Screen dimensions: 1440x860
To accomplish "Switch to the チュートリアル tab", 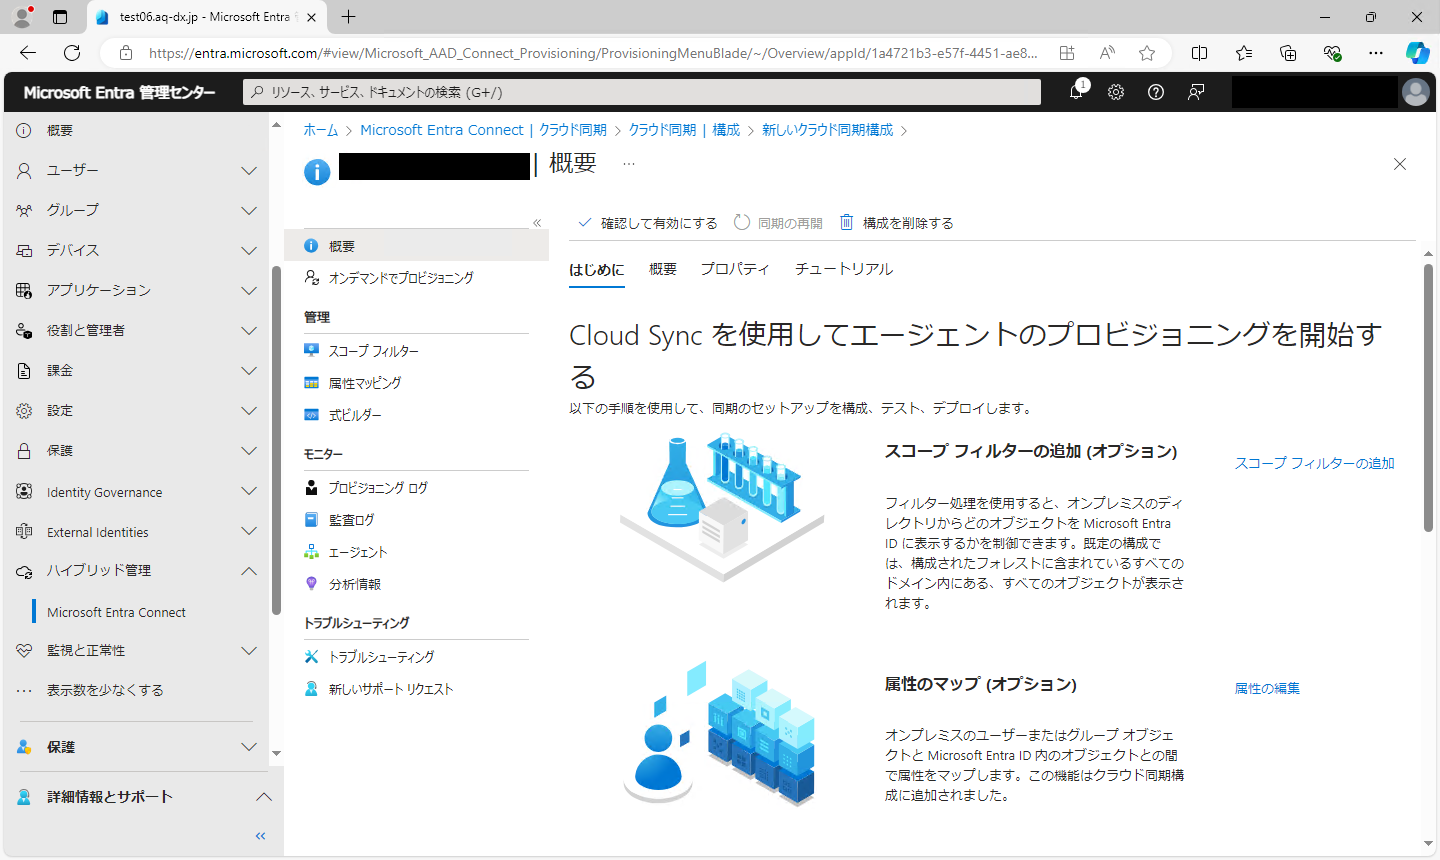I will pyautogui.click(x=844, y=269).
